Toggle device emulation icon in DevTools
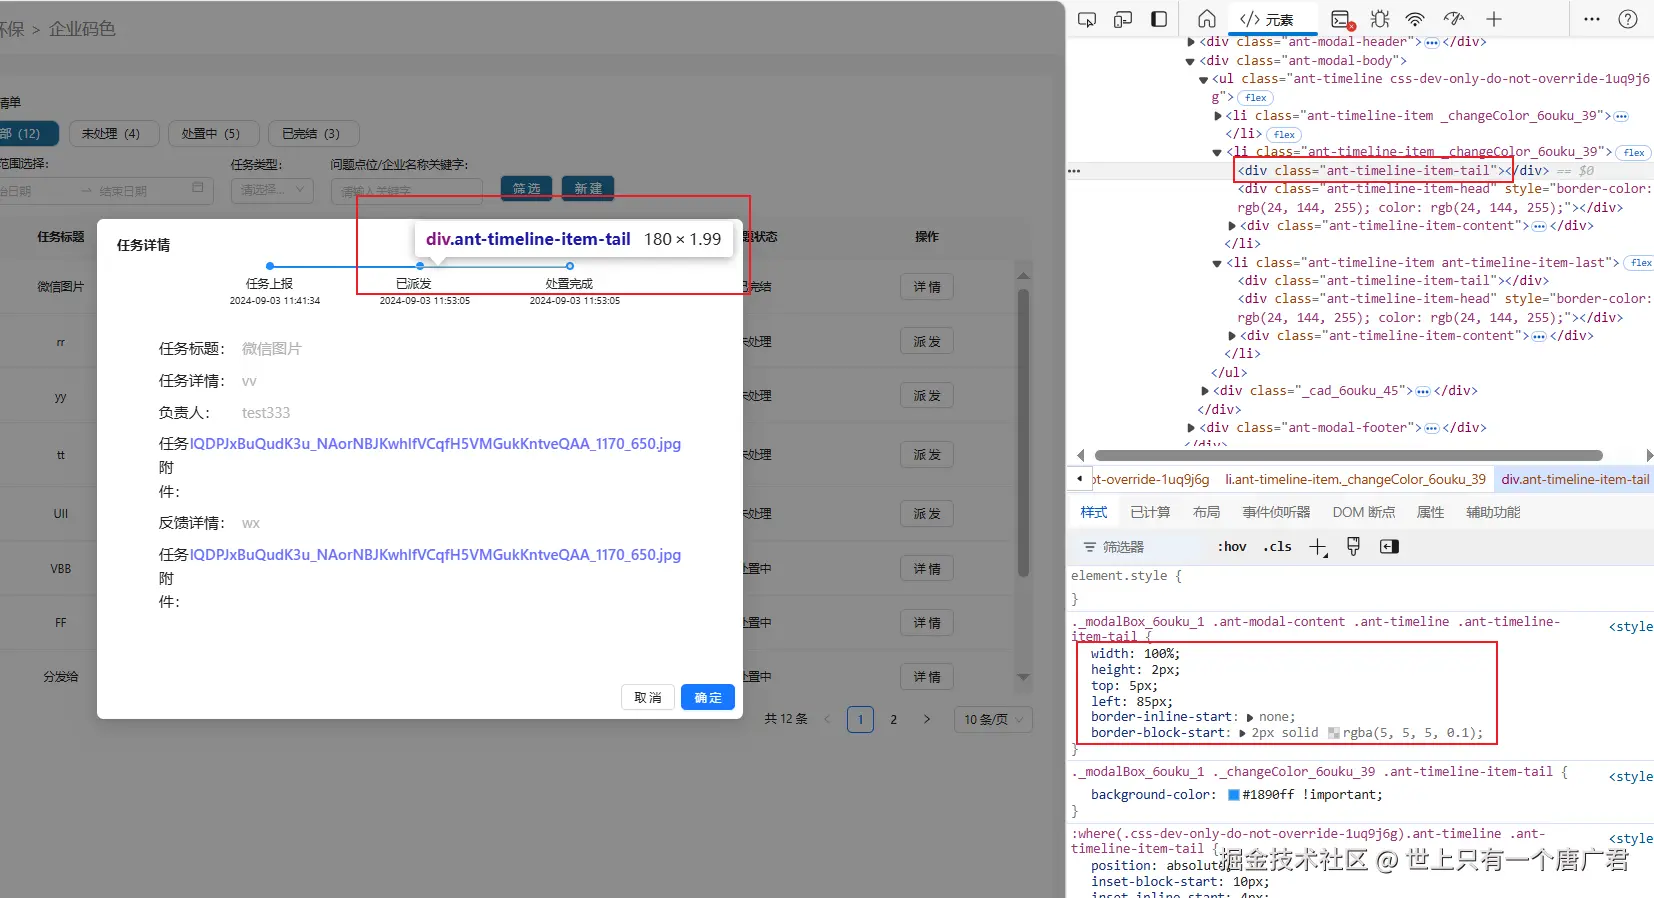This screenshot has width=1654, height=898. [1123, 19]
